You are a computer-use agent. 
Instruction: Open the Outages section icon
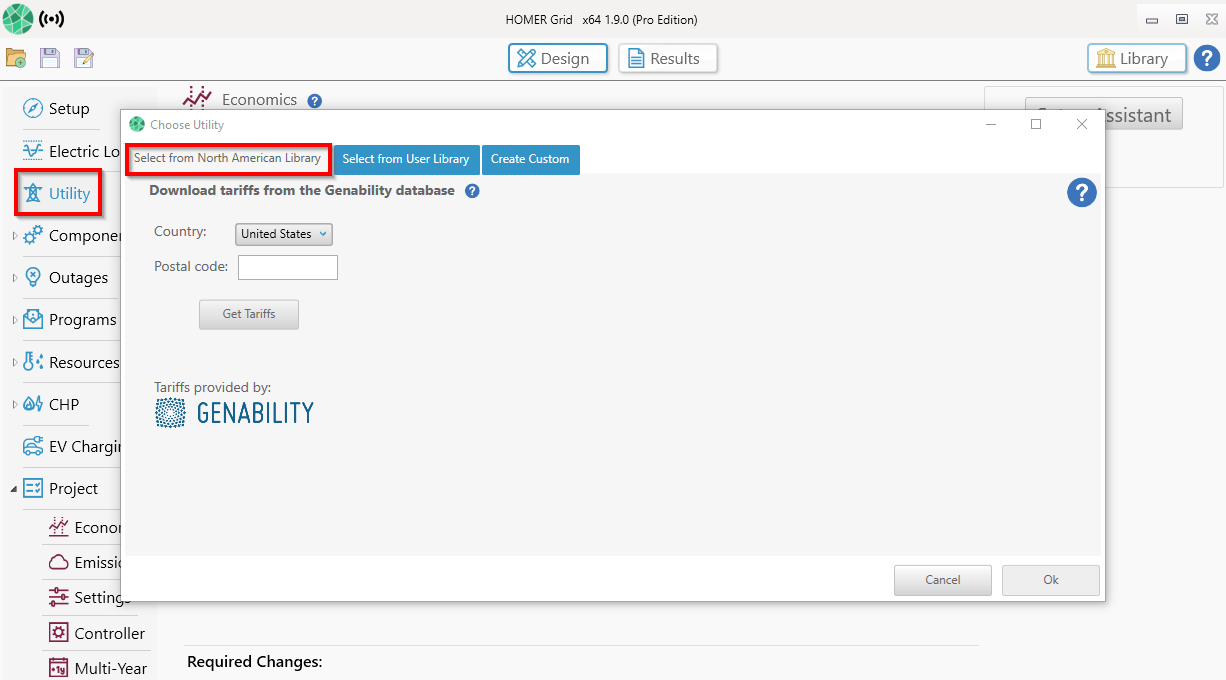point(33,278)
